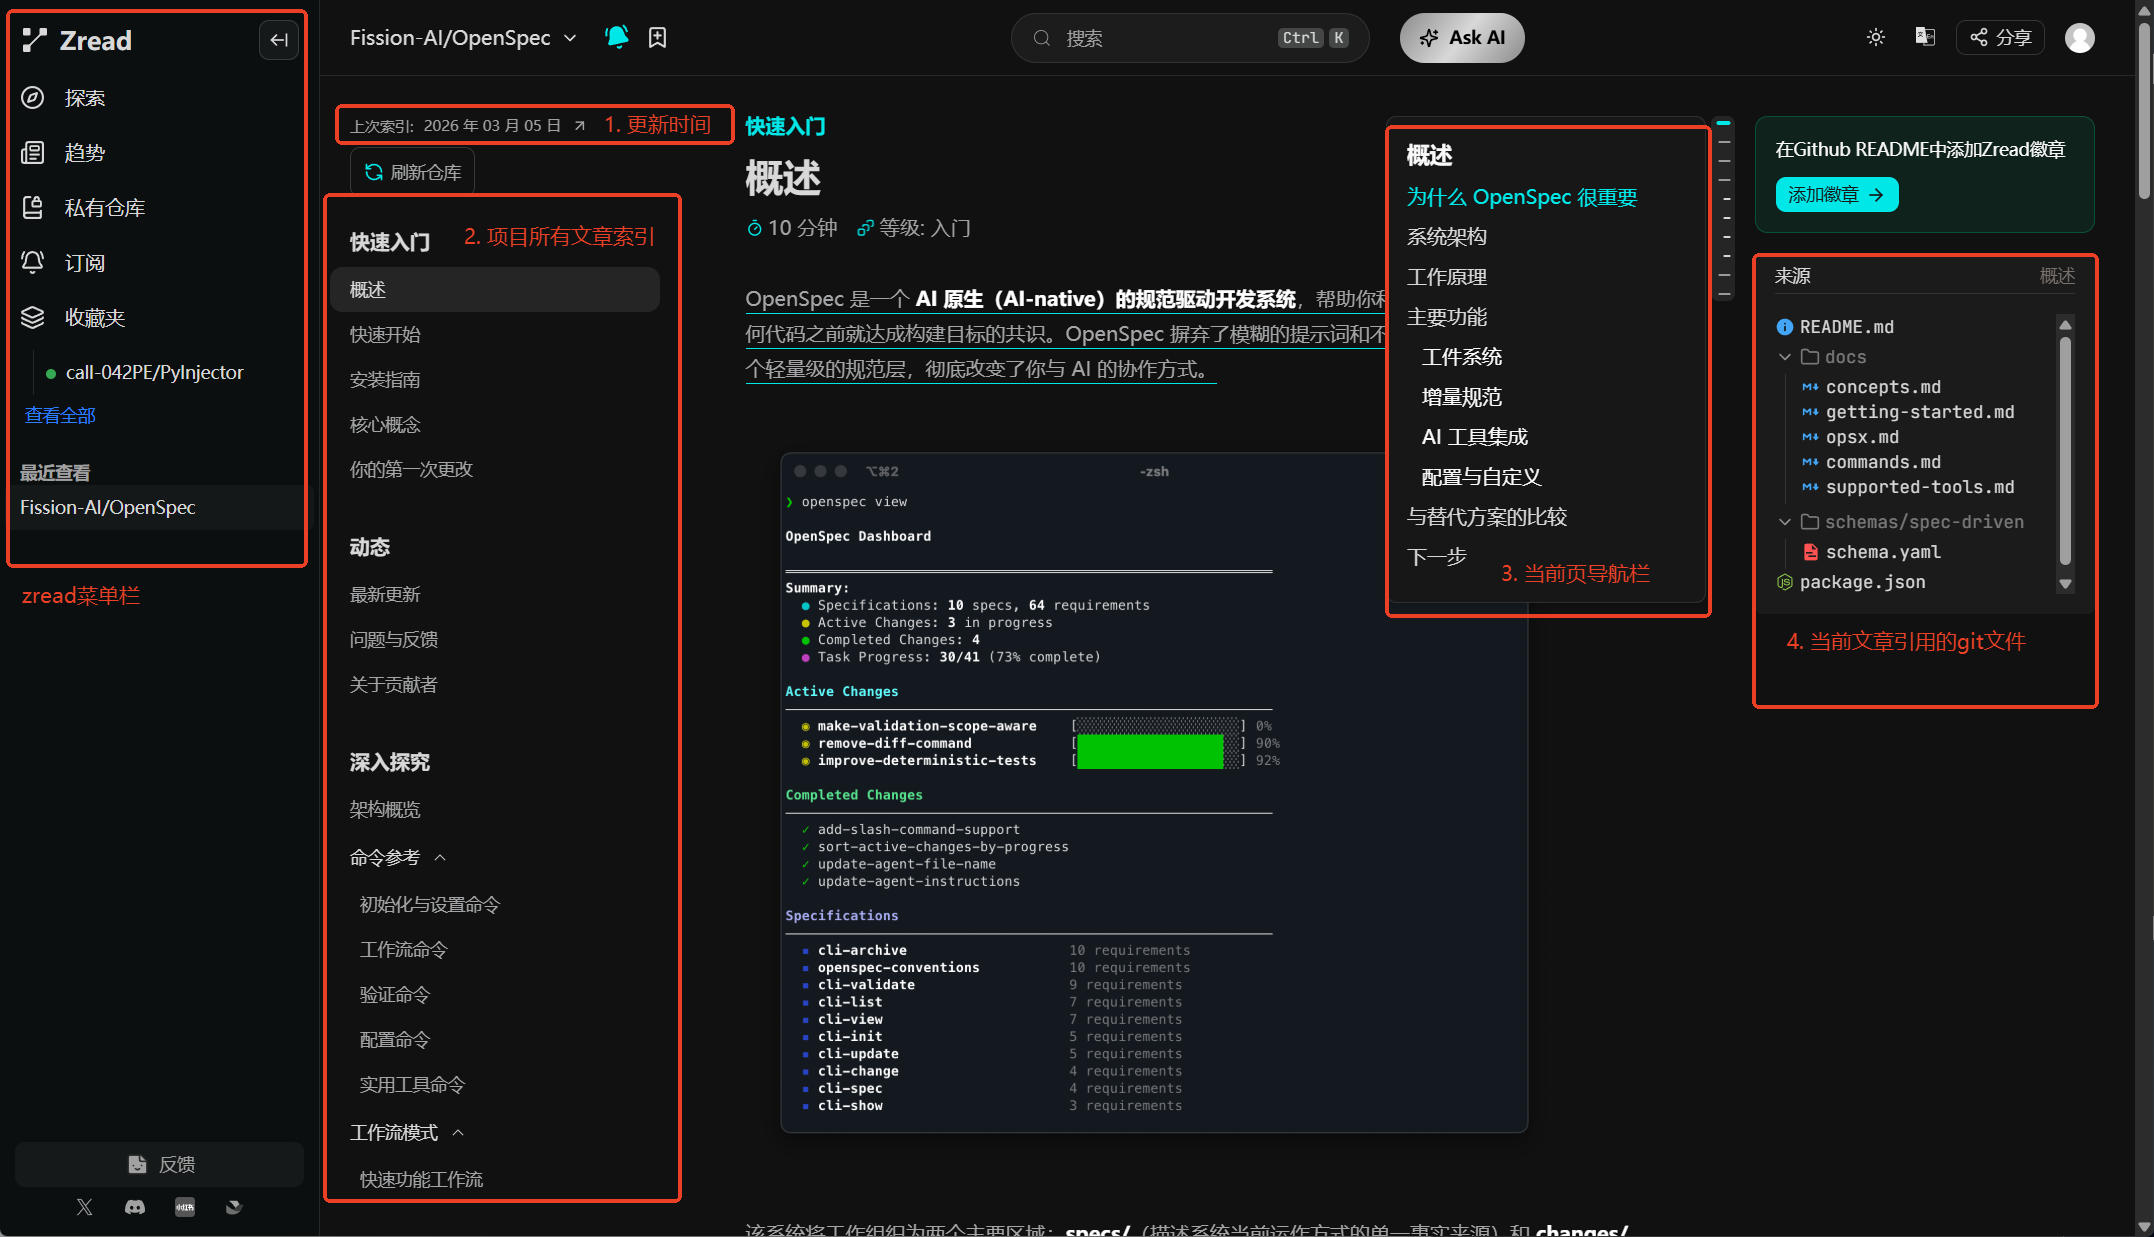The image size is (2154, 1237).
Task: Select 概述 in the left article index
Action: (x=495, y=290)
